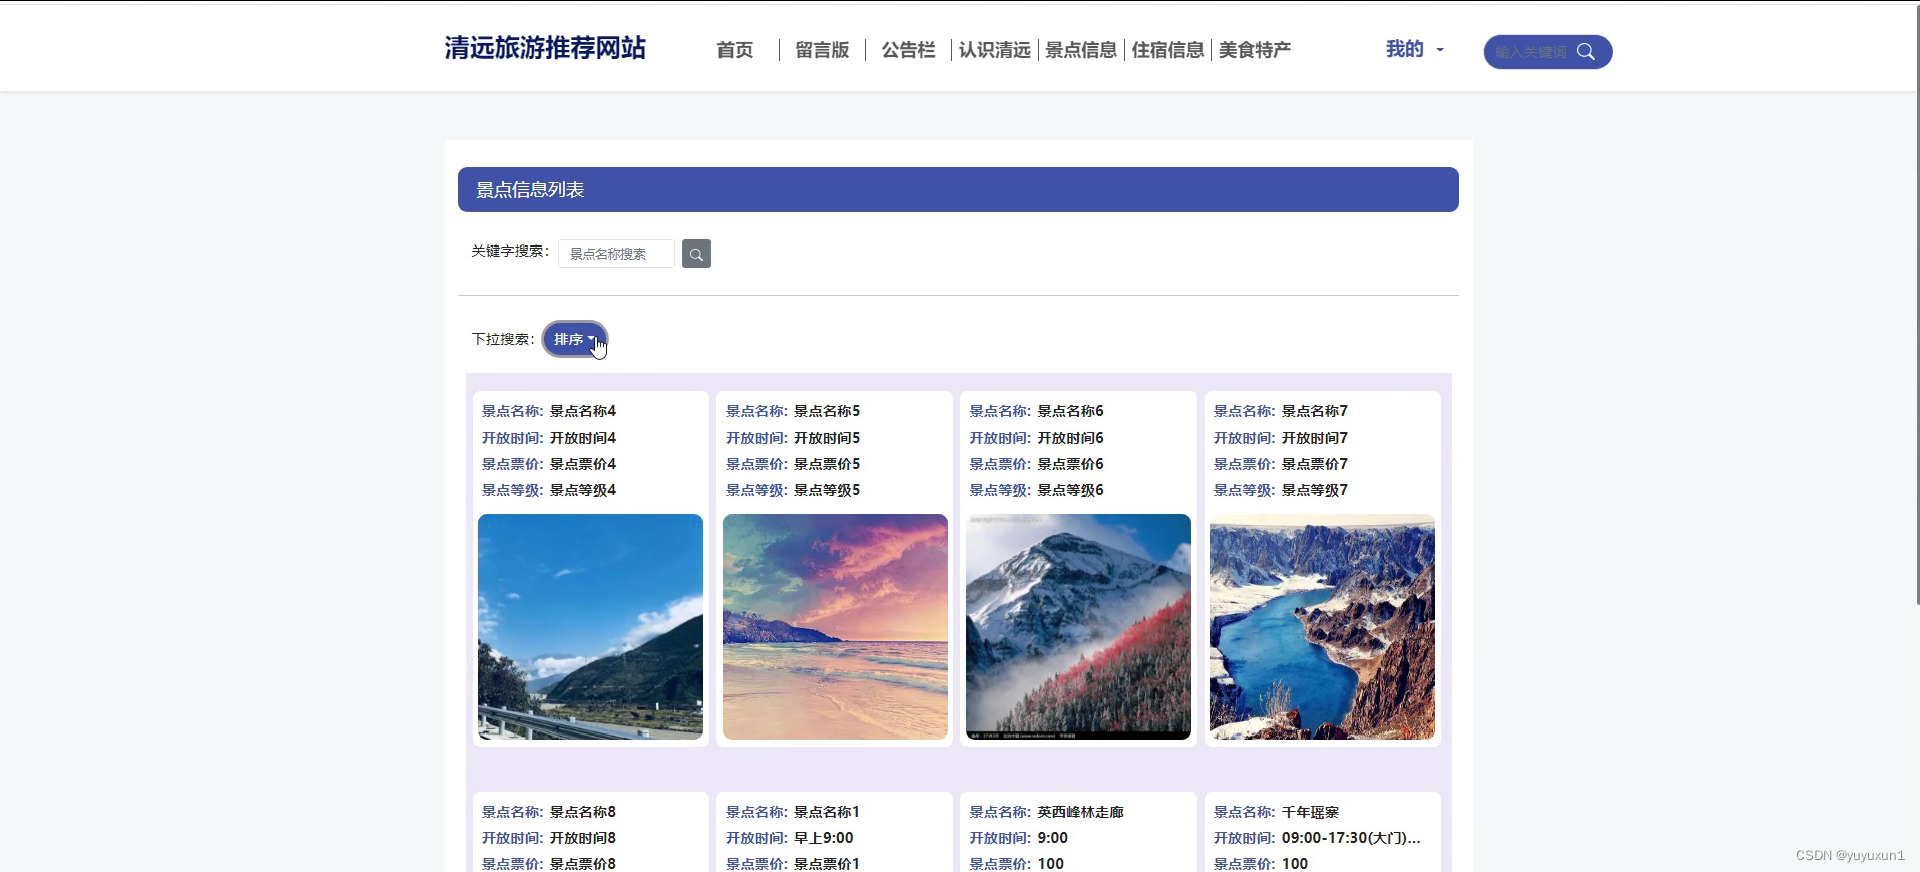
Task: Click the 景点名称4 title text
Action: pos(583,411)
